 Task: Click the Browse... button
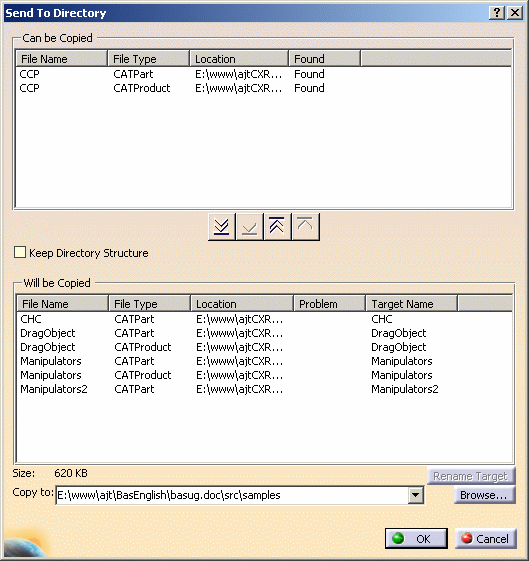[484, 495]
